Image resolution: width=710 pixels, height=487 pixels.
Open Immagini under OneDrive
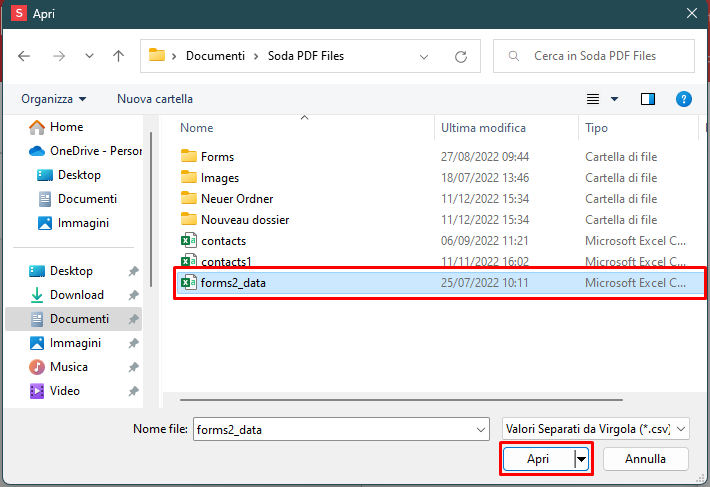73,223
